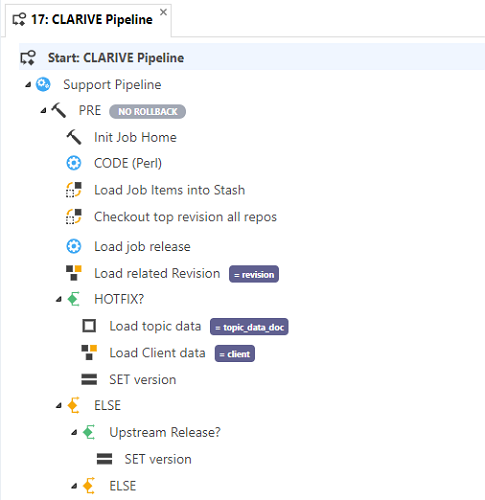The height and width of the screenshot is (500, 485).
Task: Click the Checkout top revision all repos icon
Action: 74,217
